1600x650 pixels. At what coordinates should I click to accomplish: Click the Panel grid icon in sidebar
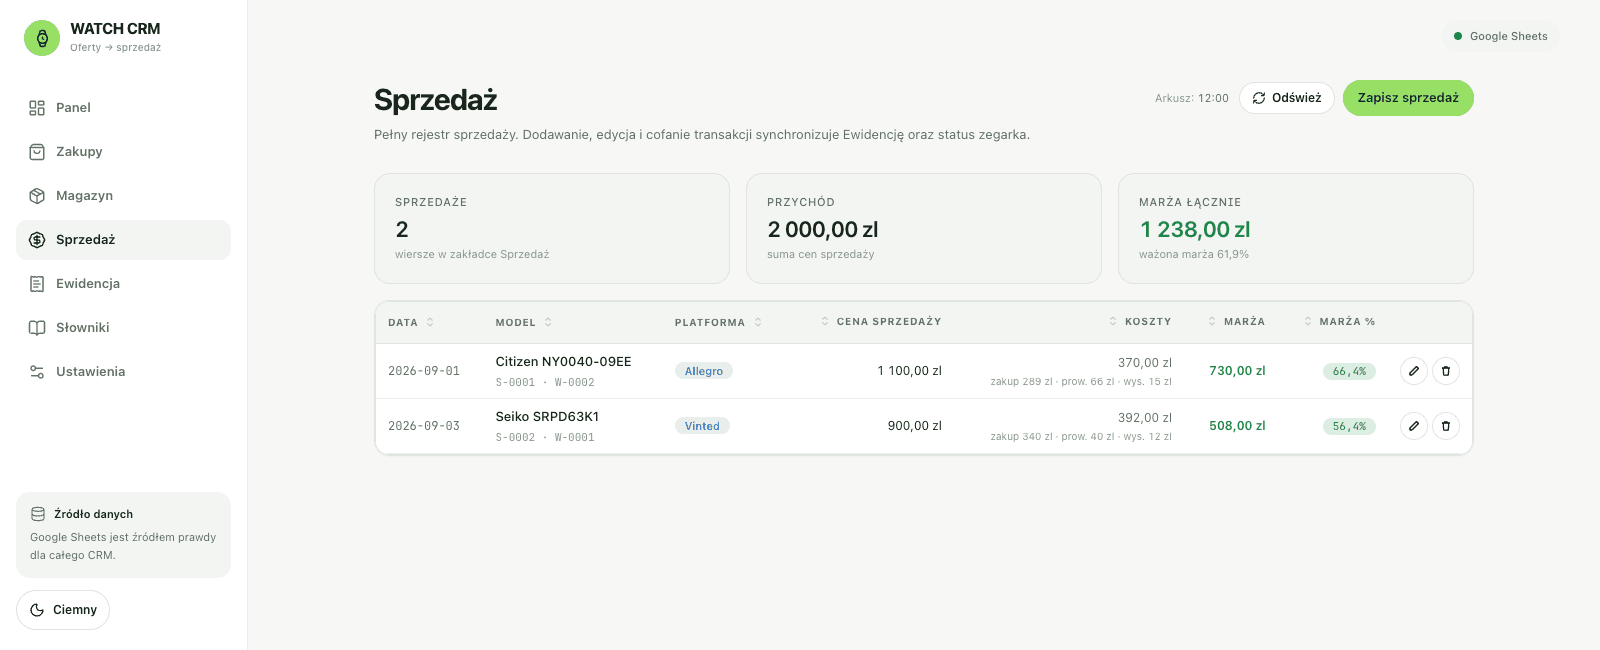pyautogui.click(x=37, y=108)
